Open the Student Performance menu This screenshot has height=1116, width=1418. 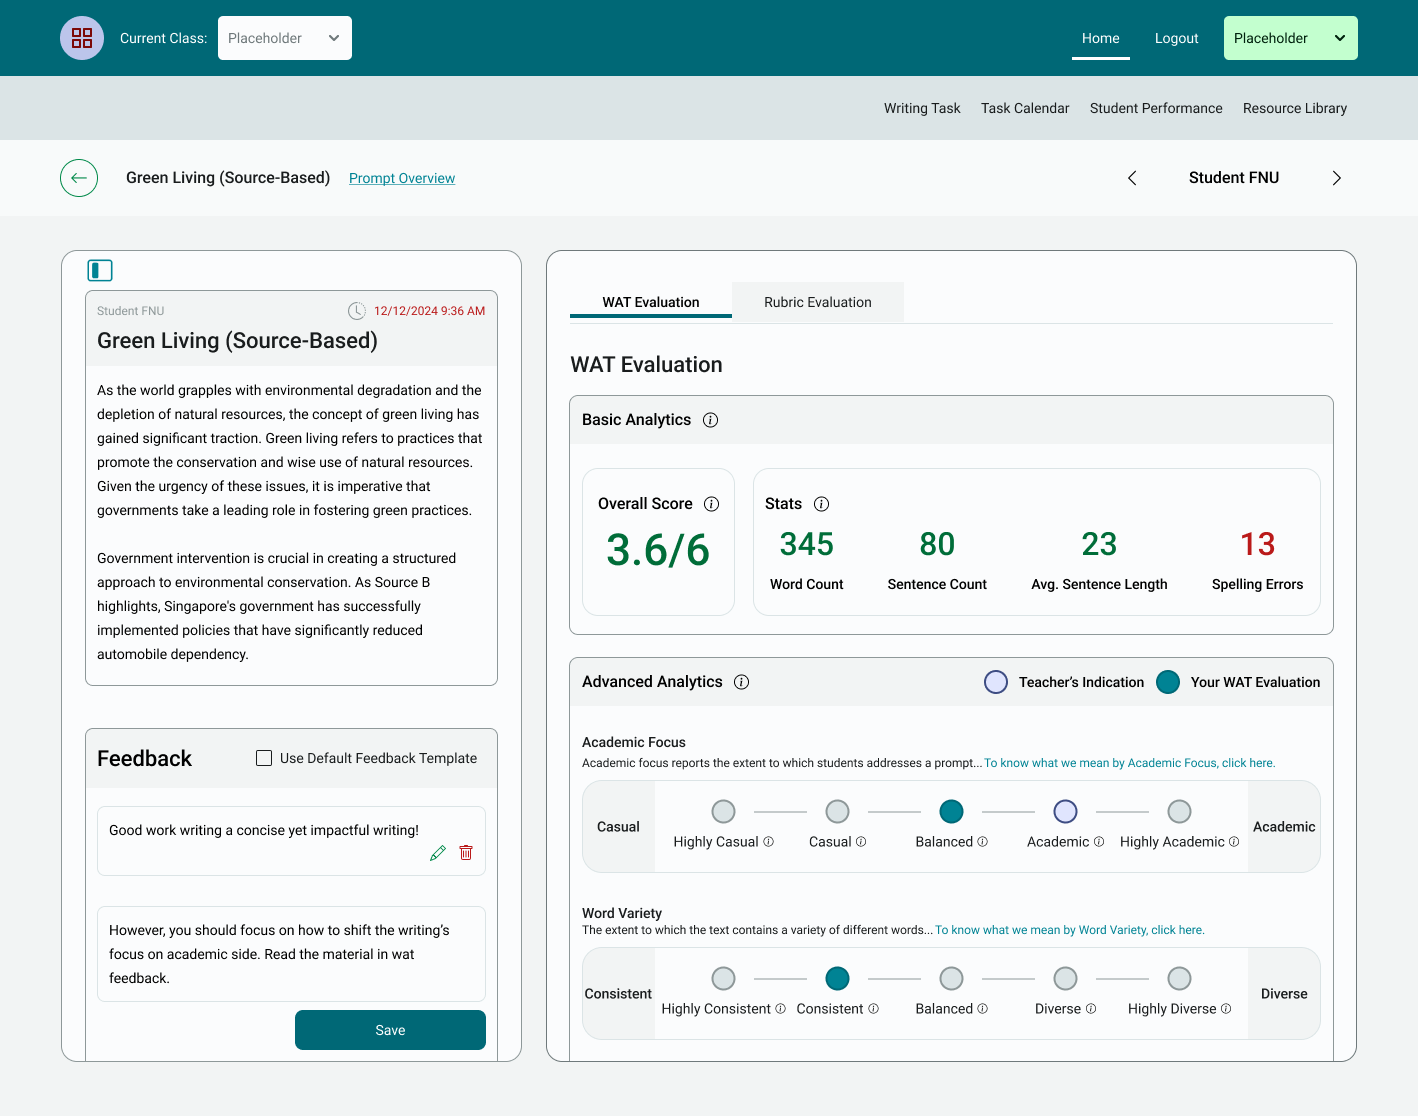coord(1156,108)
